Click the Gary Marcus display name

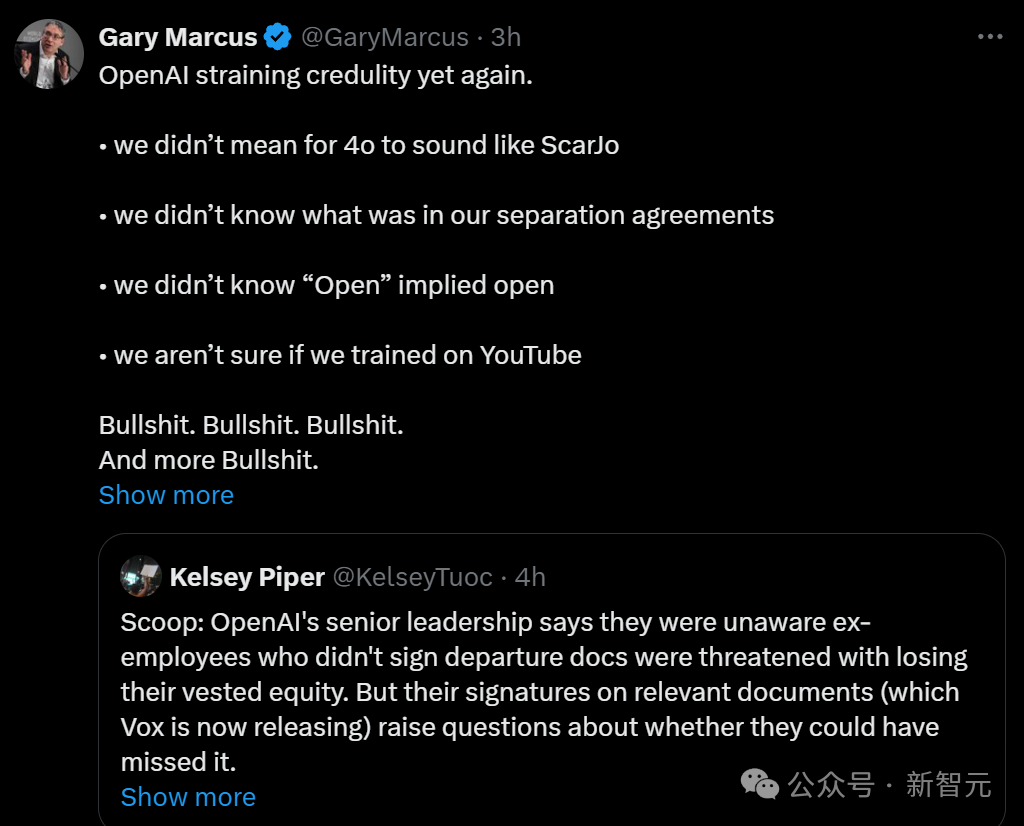coord(178,38)
